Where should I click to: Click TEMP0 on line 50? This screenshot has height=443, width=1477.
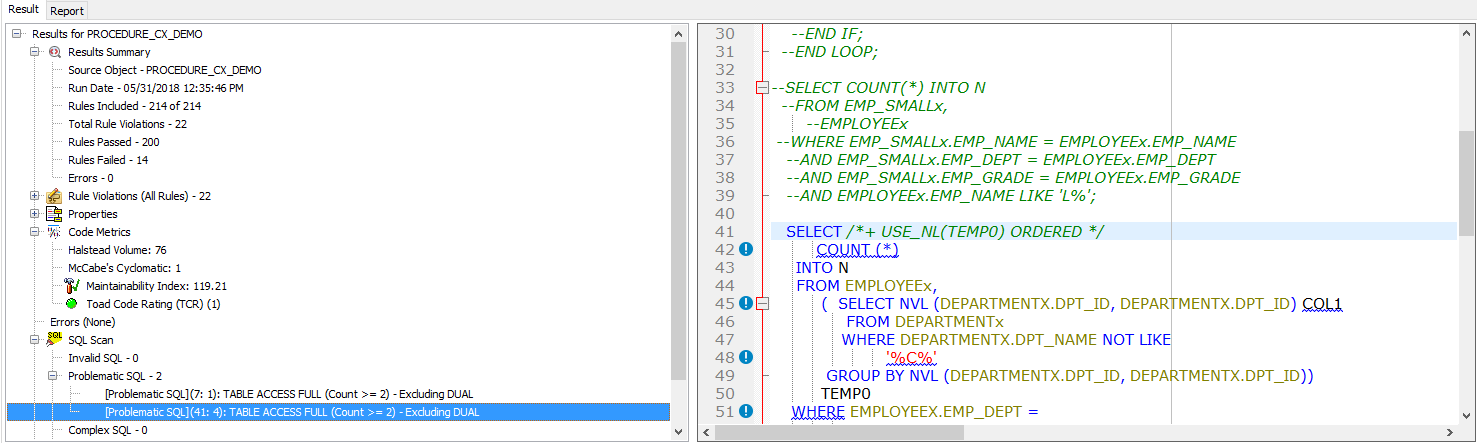click(x=846, y=394)
